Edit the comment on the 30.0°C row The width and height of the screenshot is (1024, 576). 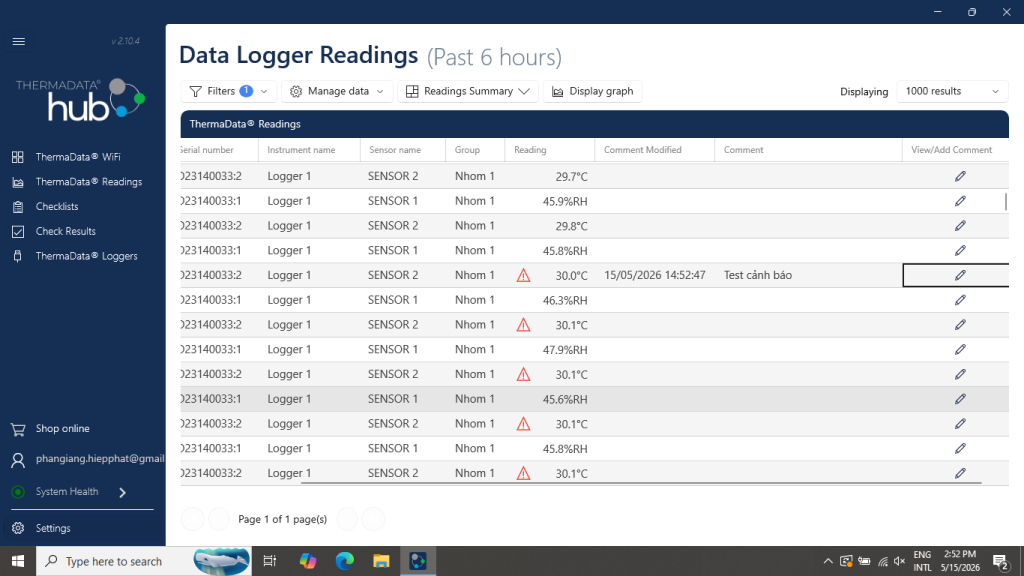(960, 276)
